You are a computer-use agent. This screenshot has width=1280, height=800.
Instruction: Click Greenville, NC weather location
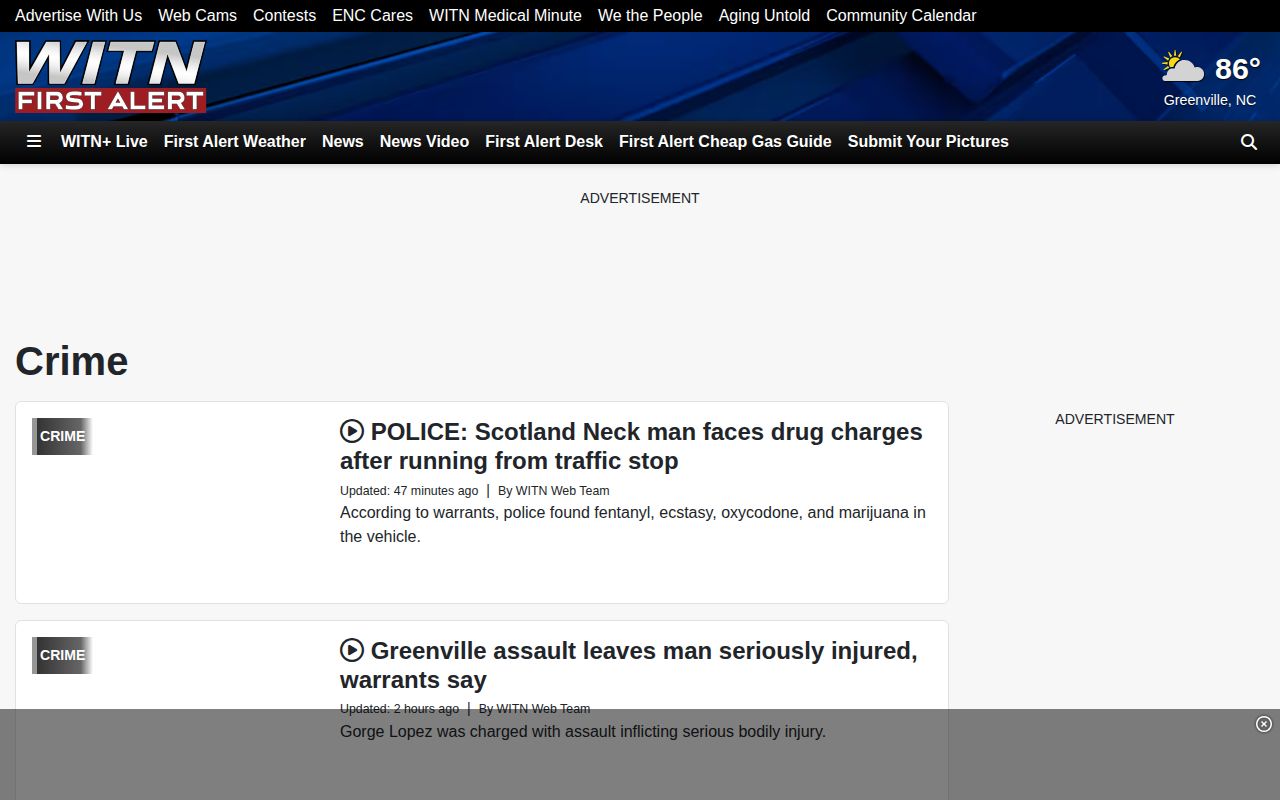click(1210, 100)
